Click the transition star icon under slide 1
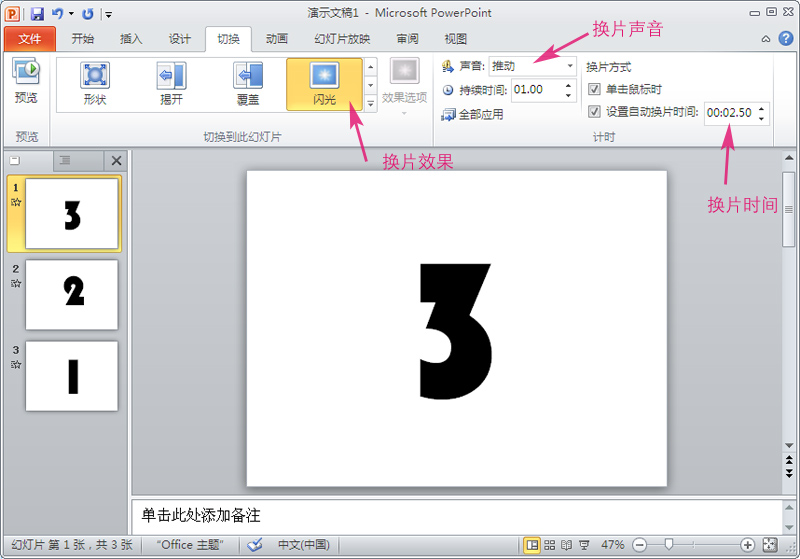 [16, 202]
